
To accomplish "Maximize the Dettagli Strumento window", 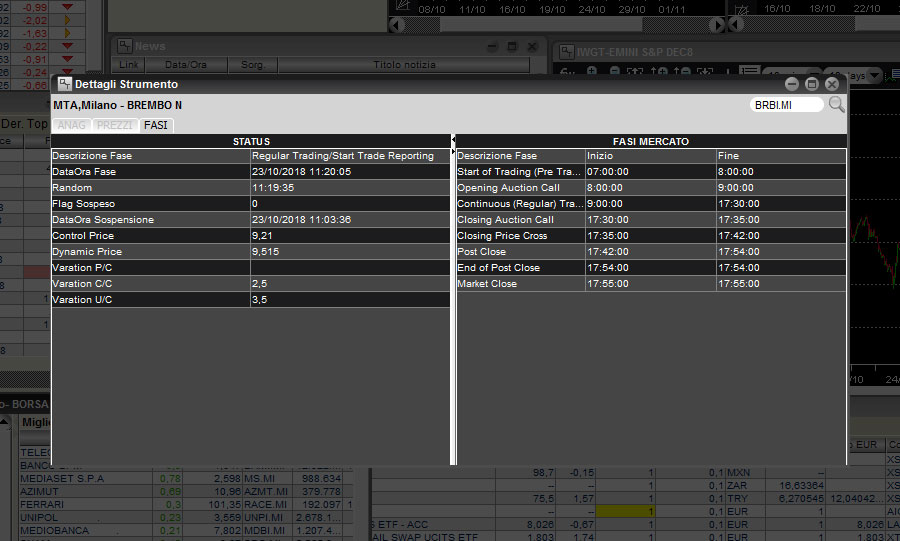I will pos(812,84).
